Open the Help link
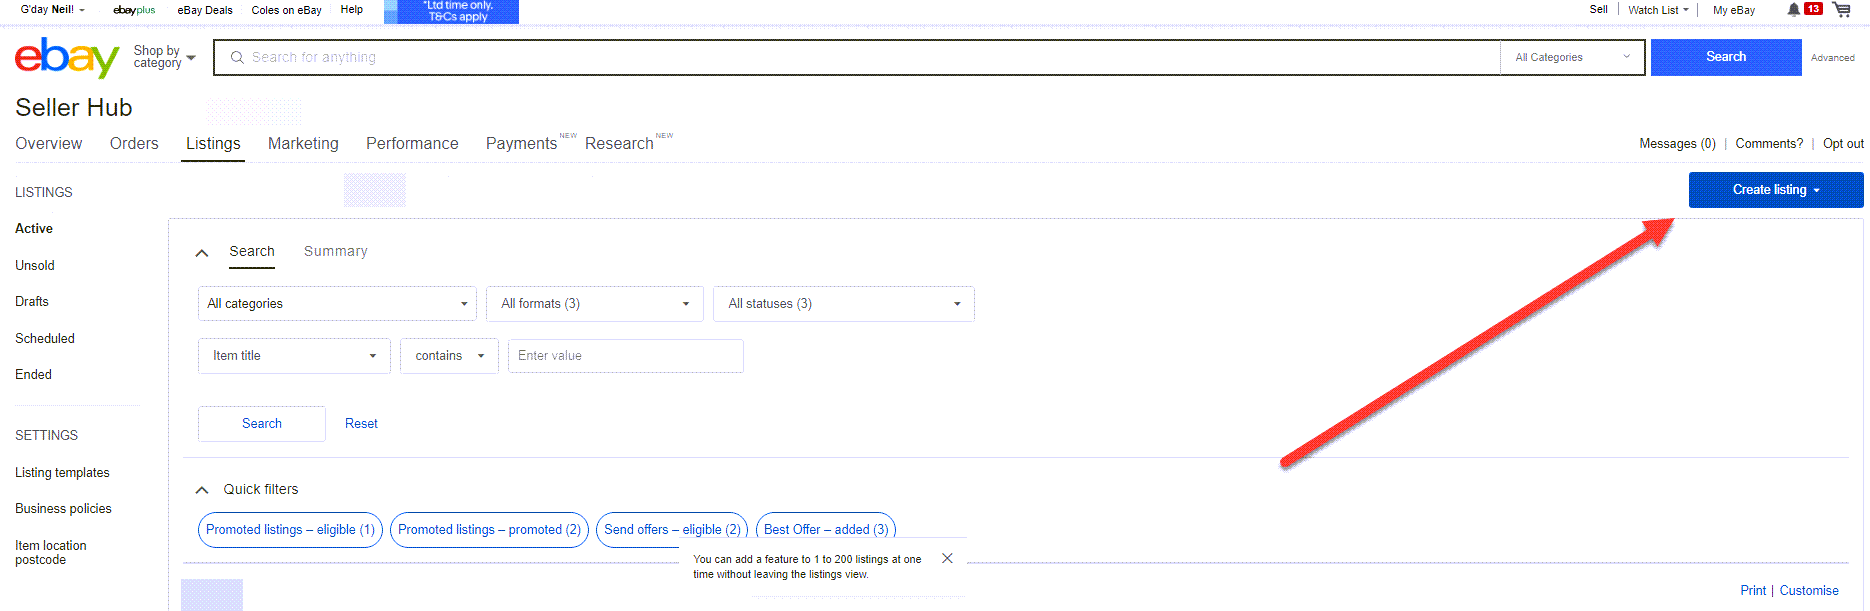This screenshot has width=1870, height=611. click(352, 10)
